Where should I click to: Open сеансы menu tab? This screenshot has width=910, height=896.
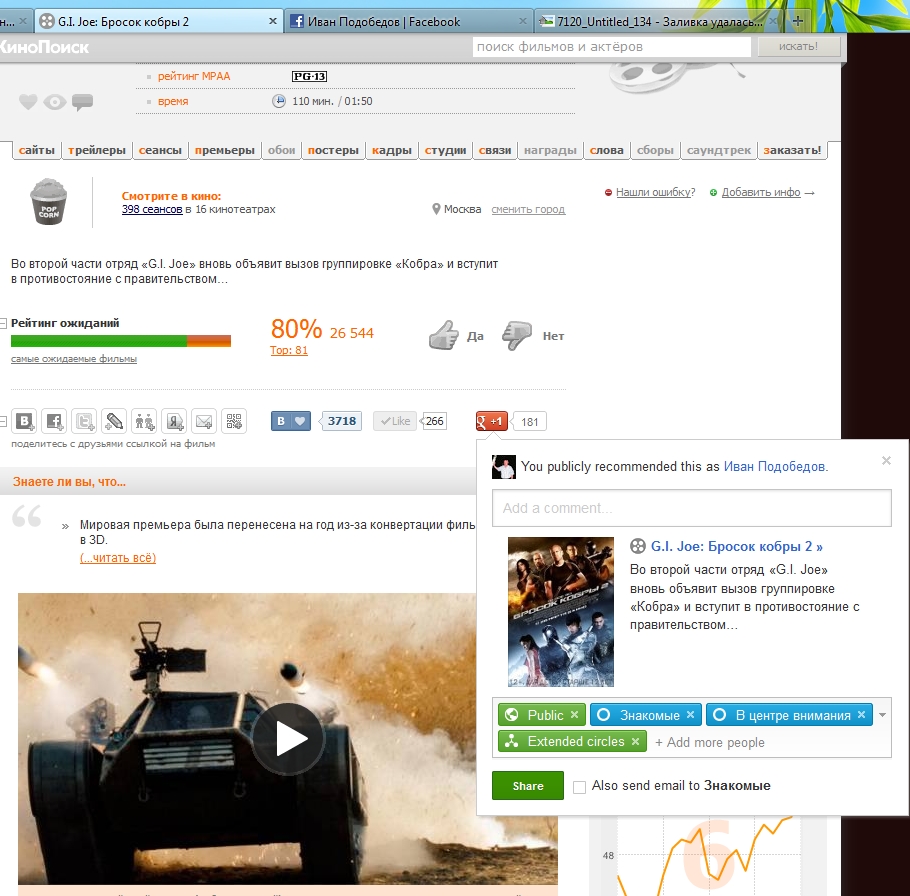160,150
